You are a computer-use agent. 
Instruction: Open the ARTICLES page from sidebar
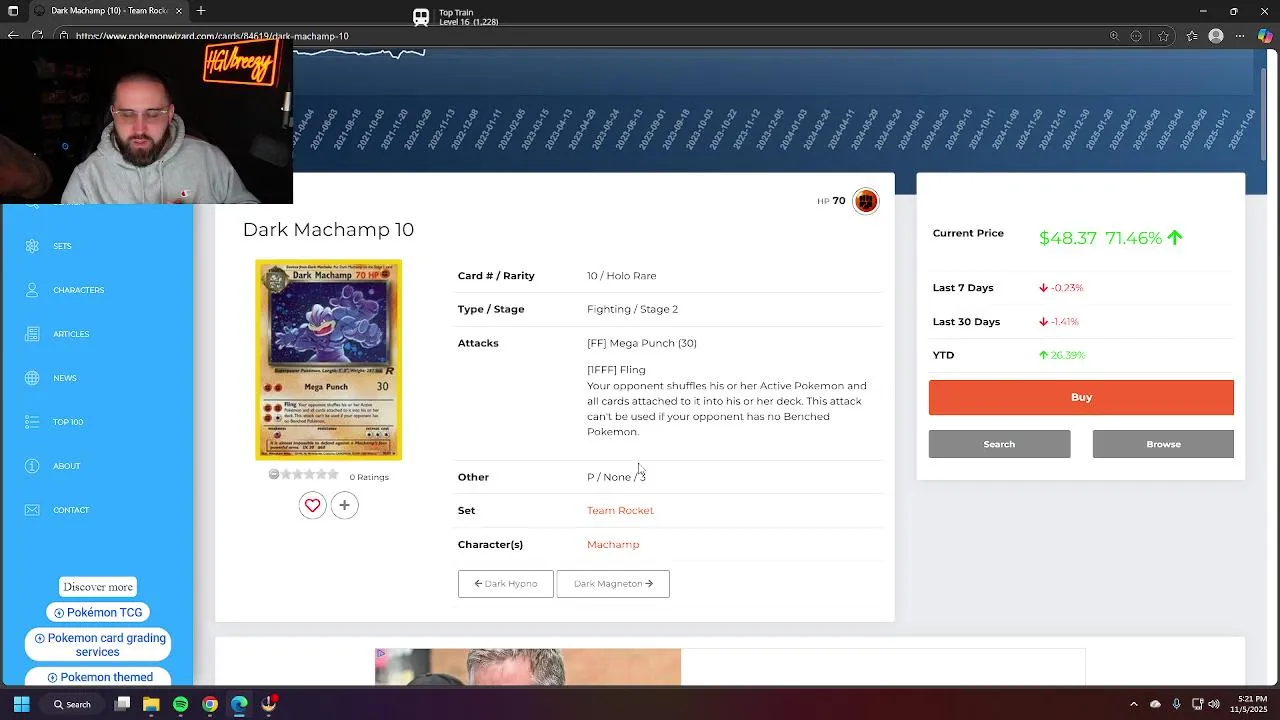(71, 334)
